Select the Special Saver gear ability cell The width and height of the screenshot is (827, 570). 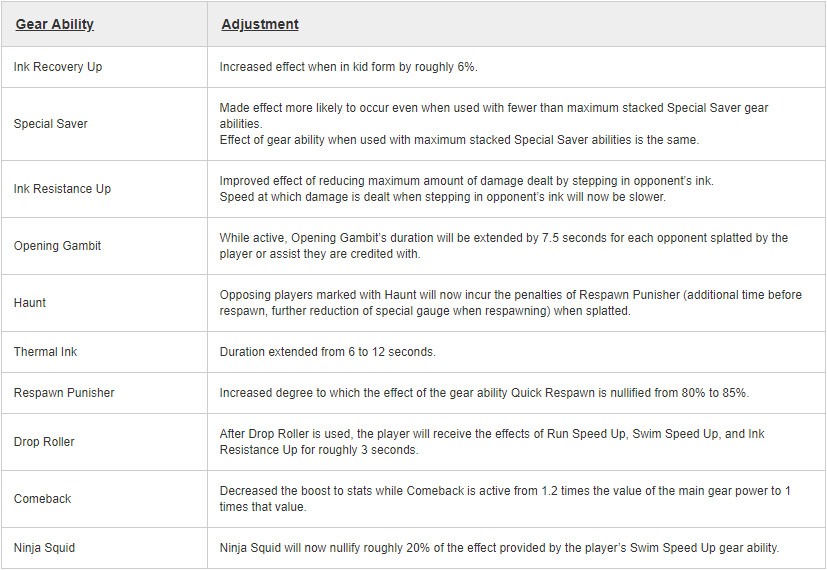[x=51, y=124]
